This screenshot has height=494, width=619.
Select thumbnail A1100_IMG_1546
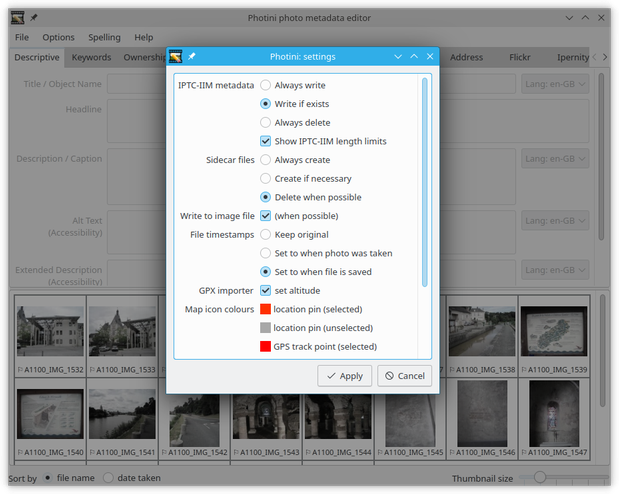click(482, 419)
